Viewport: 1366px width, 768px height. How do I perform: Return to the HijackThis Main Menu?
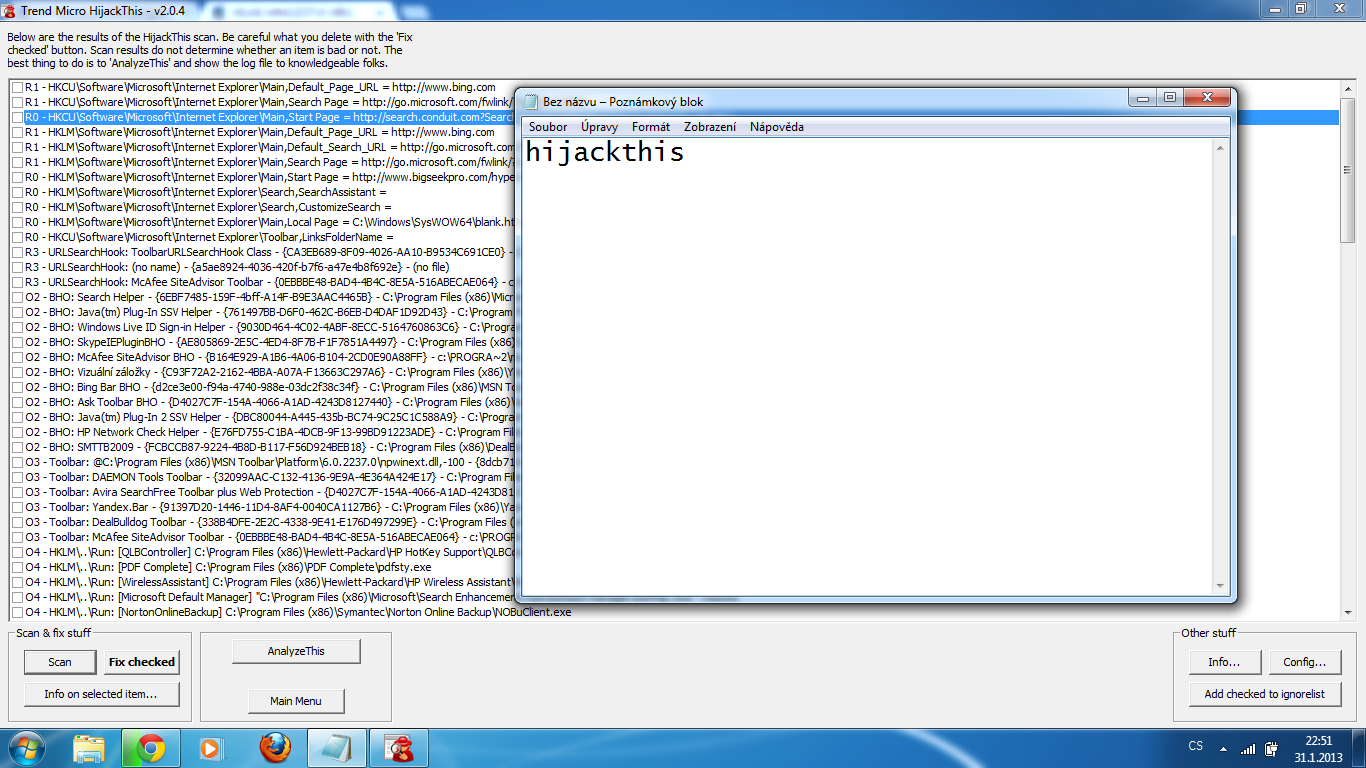click(296, 701)
